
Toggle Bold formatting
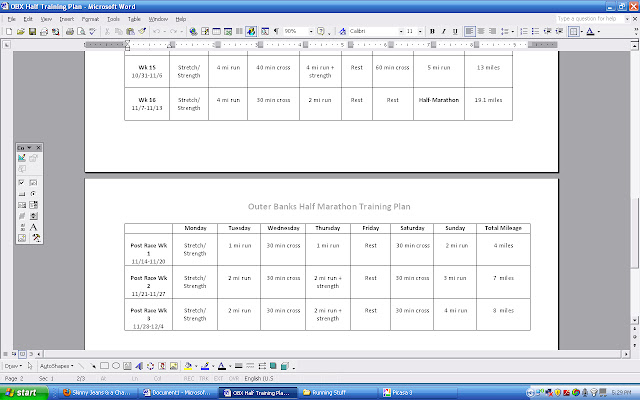coord(432,31)
